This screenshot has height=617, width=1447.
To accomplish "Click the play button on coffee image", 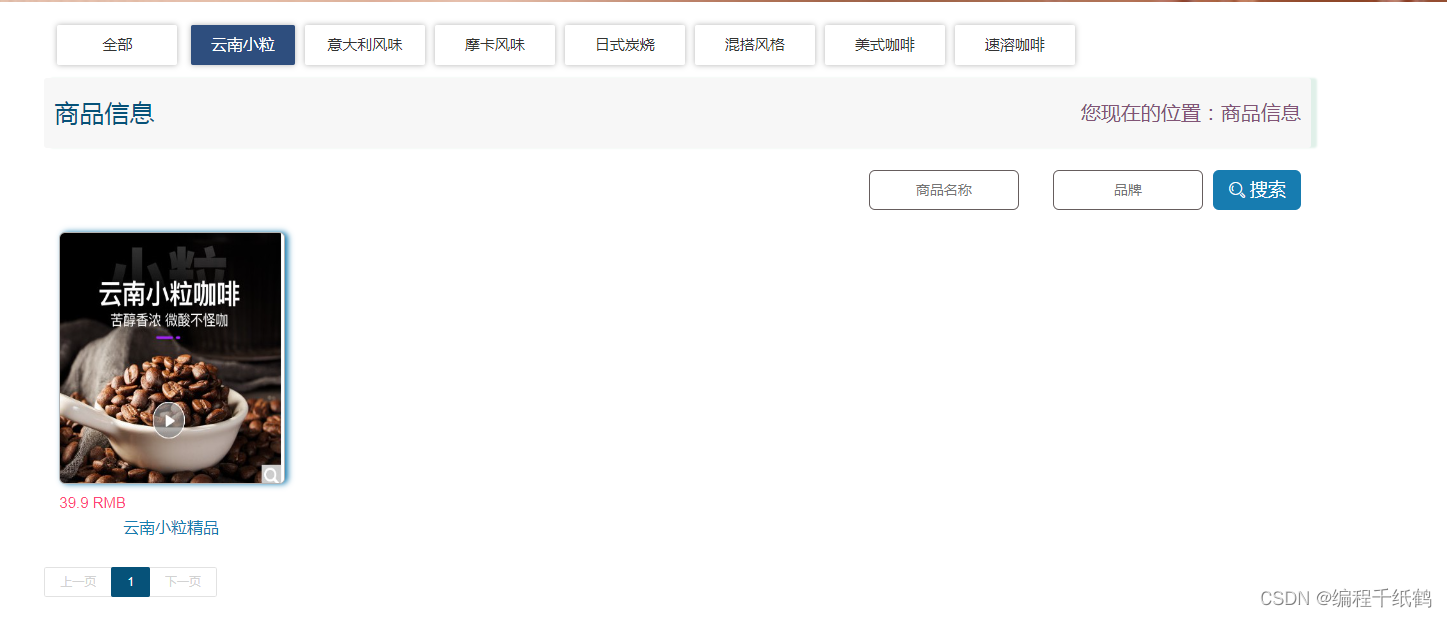I will (x=169, y=420).
